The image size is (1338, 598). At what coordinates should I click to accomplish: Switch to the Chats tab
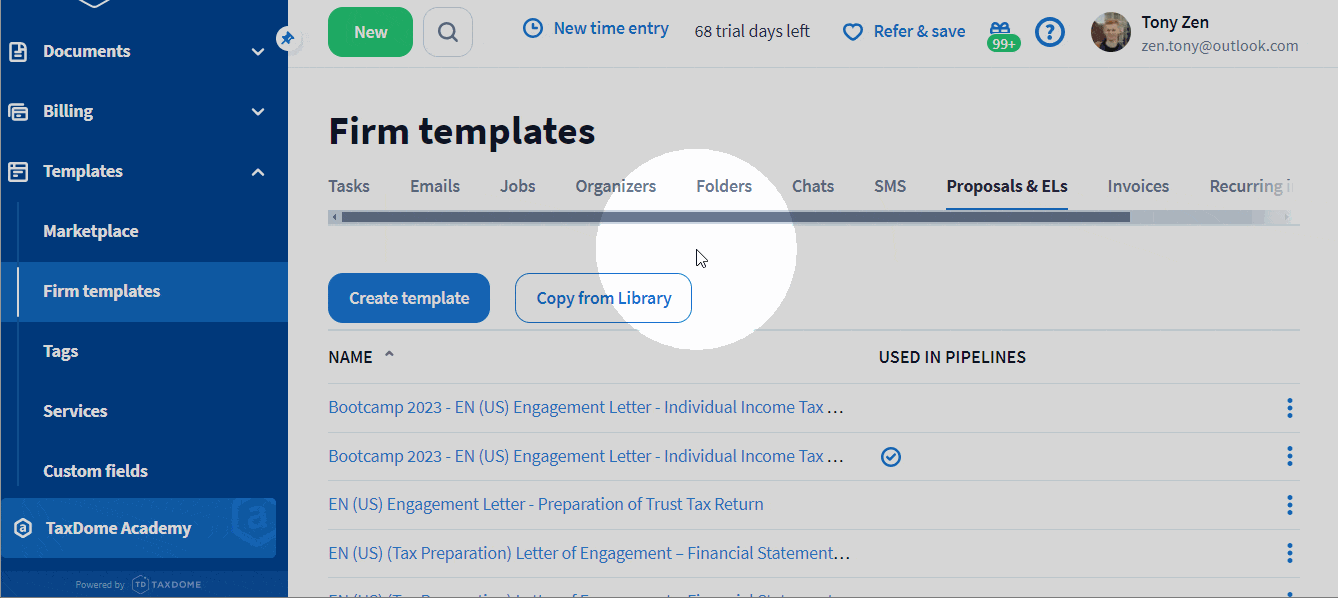[813, 186]
